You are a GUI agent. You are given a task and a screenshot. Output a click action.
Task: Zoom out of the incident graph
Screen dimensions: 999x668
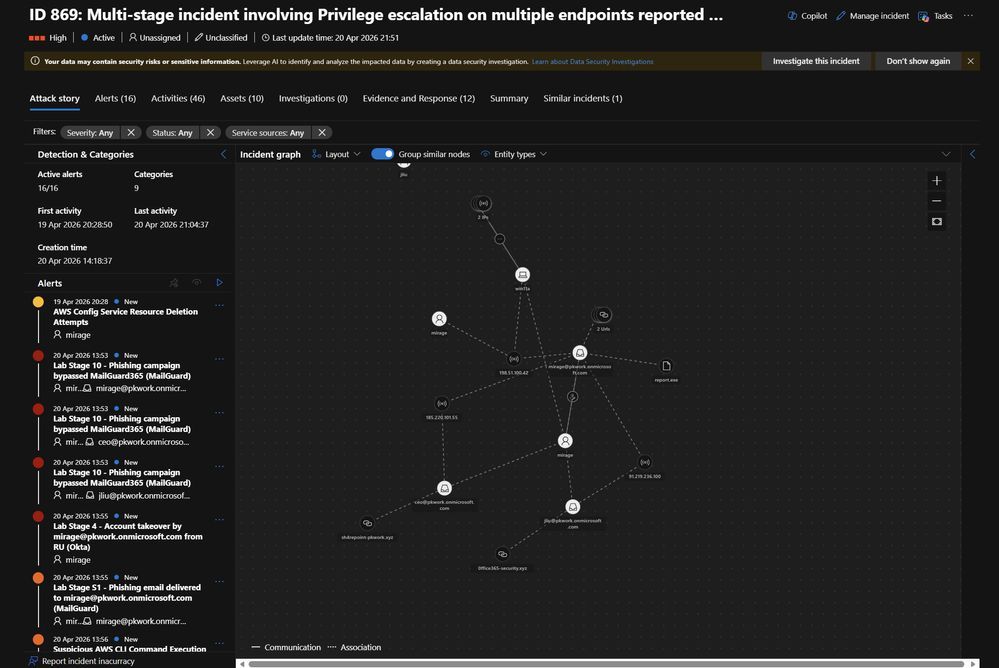click(937, 201)
